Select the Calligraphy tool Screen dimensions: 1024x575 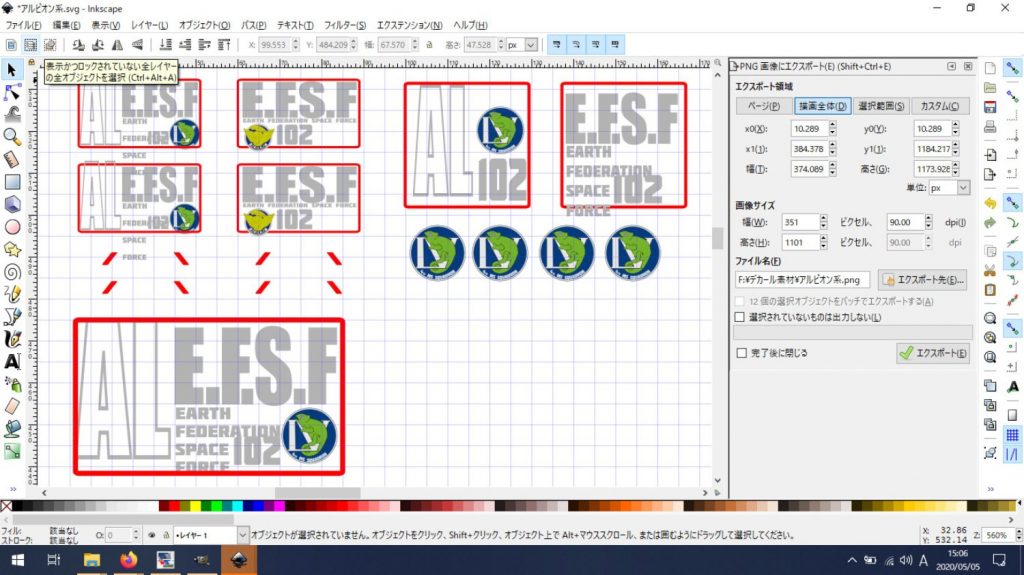pos(12,339)
